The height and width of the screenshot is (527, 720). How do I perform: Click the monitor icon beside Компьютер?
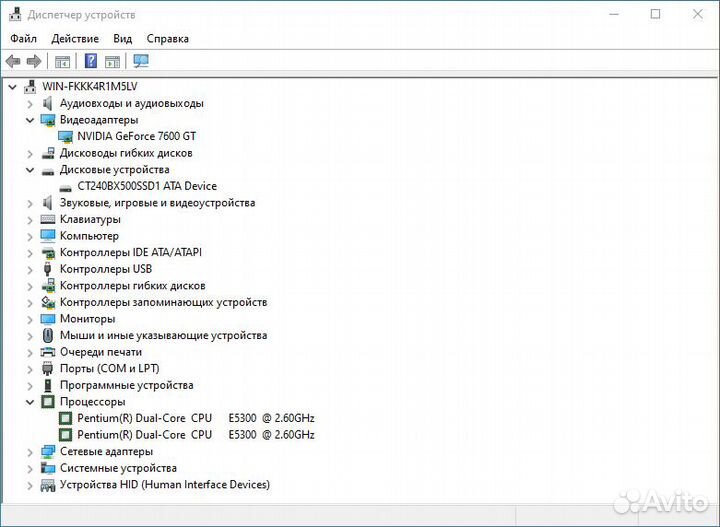(x=48, y=236)
